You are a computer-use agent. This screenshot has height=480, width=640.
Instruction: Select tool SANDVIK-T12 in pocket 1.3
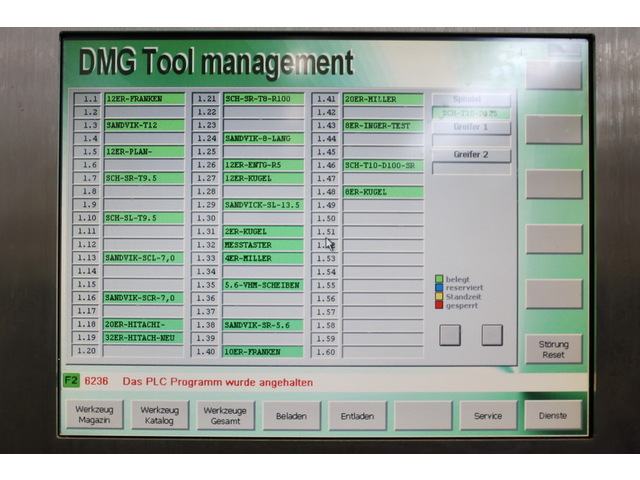(144, 125)
